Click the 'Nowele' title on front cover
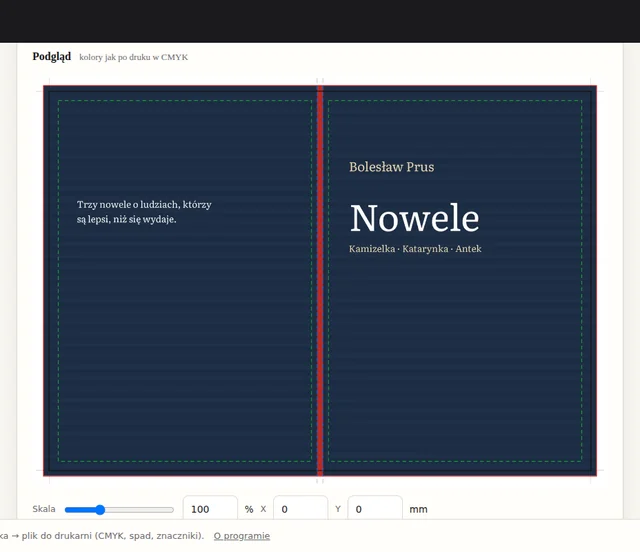640x552 pixels. 415,218
